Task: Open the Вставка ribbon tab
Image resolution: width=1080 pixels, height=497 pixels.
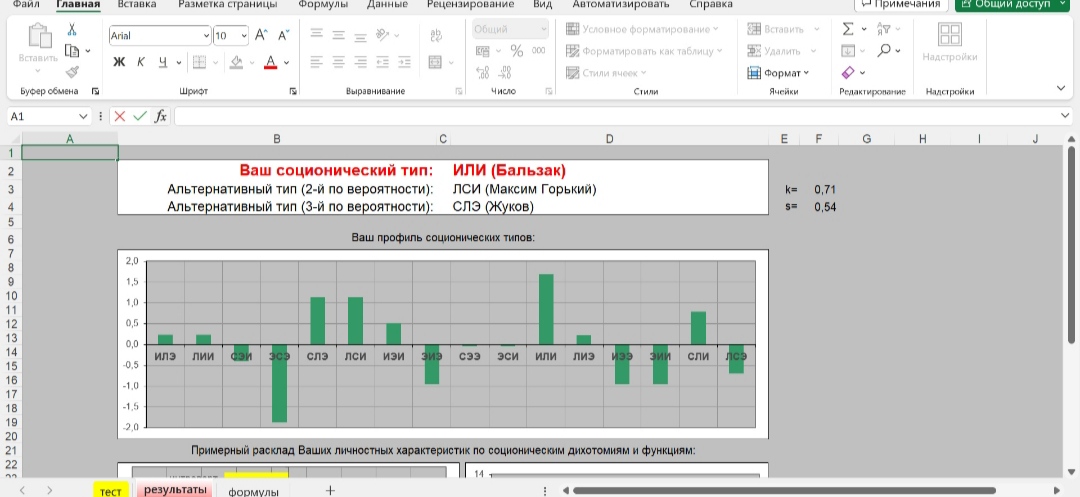Action: [x=137, y=4]
